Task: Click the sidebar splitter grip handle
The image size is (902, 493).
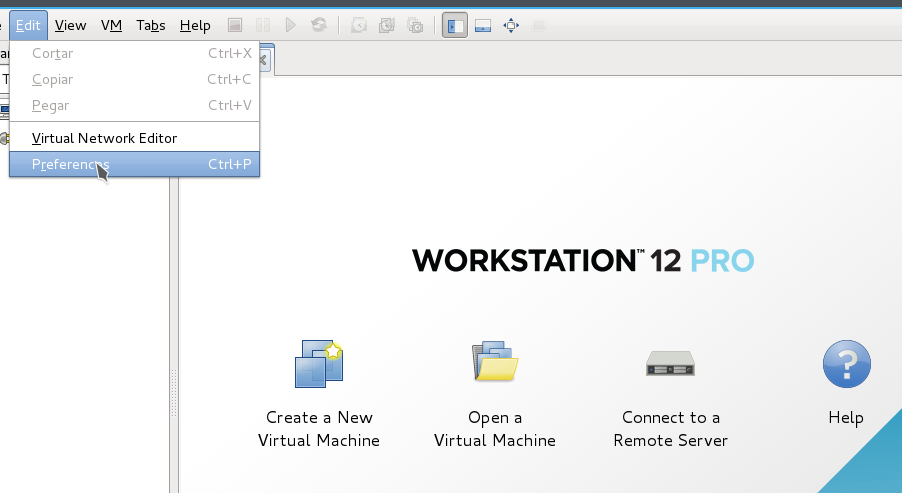Action: click(174, 392)
